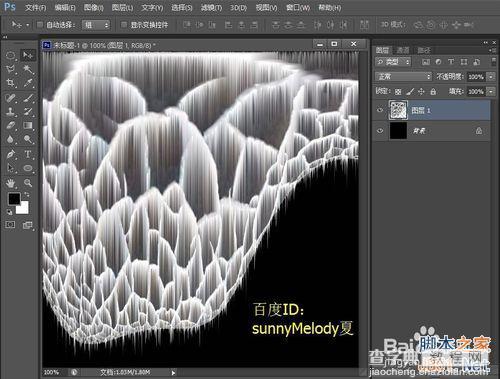Toggle Quick Mask mode

click(10, 225)
